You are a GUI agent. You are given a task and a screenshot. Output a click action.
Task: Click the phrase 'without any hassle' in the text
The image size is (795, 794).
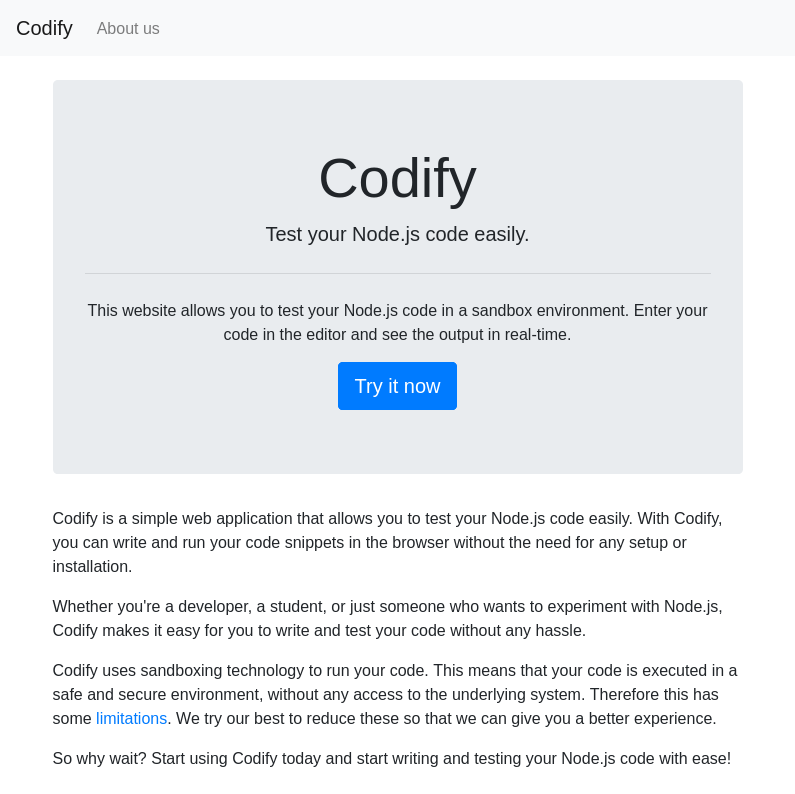pos(517,630)
